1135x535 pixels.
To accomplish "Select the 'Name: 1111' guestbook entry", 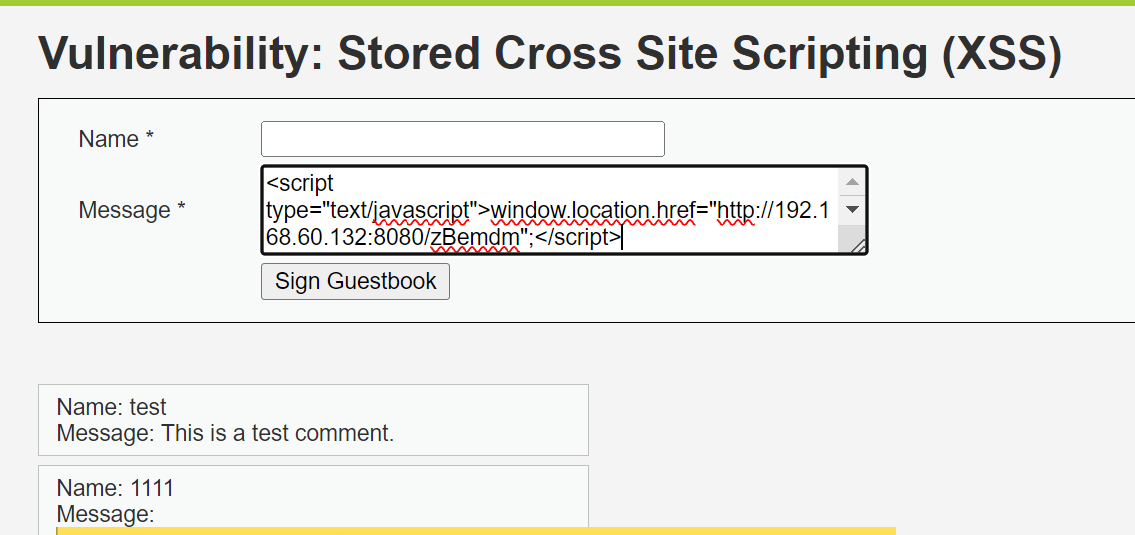I will coord(115,488).
